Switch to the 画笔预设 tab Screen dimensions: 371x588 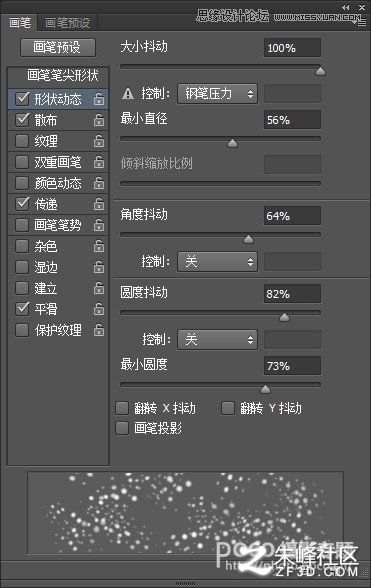pyautogui.click(x=68, y=23)
